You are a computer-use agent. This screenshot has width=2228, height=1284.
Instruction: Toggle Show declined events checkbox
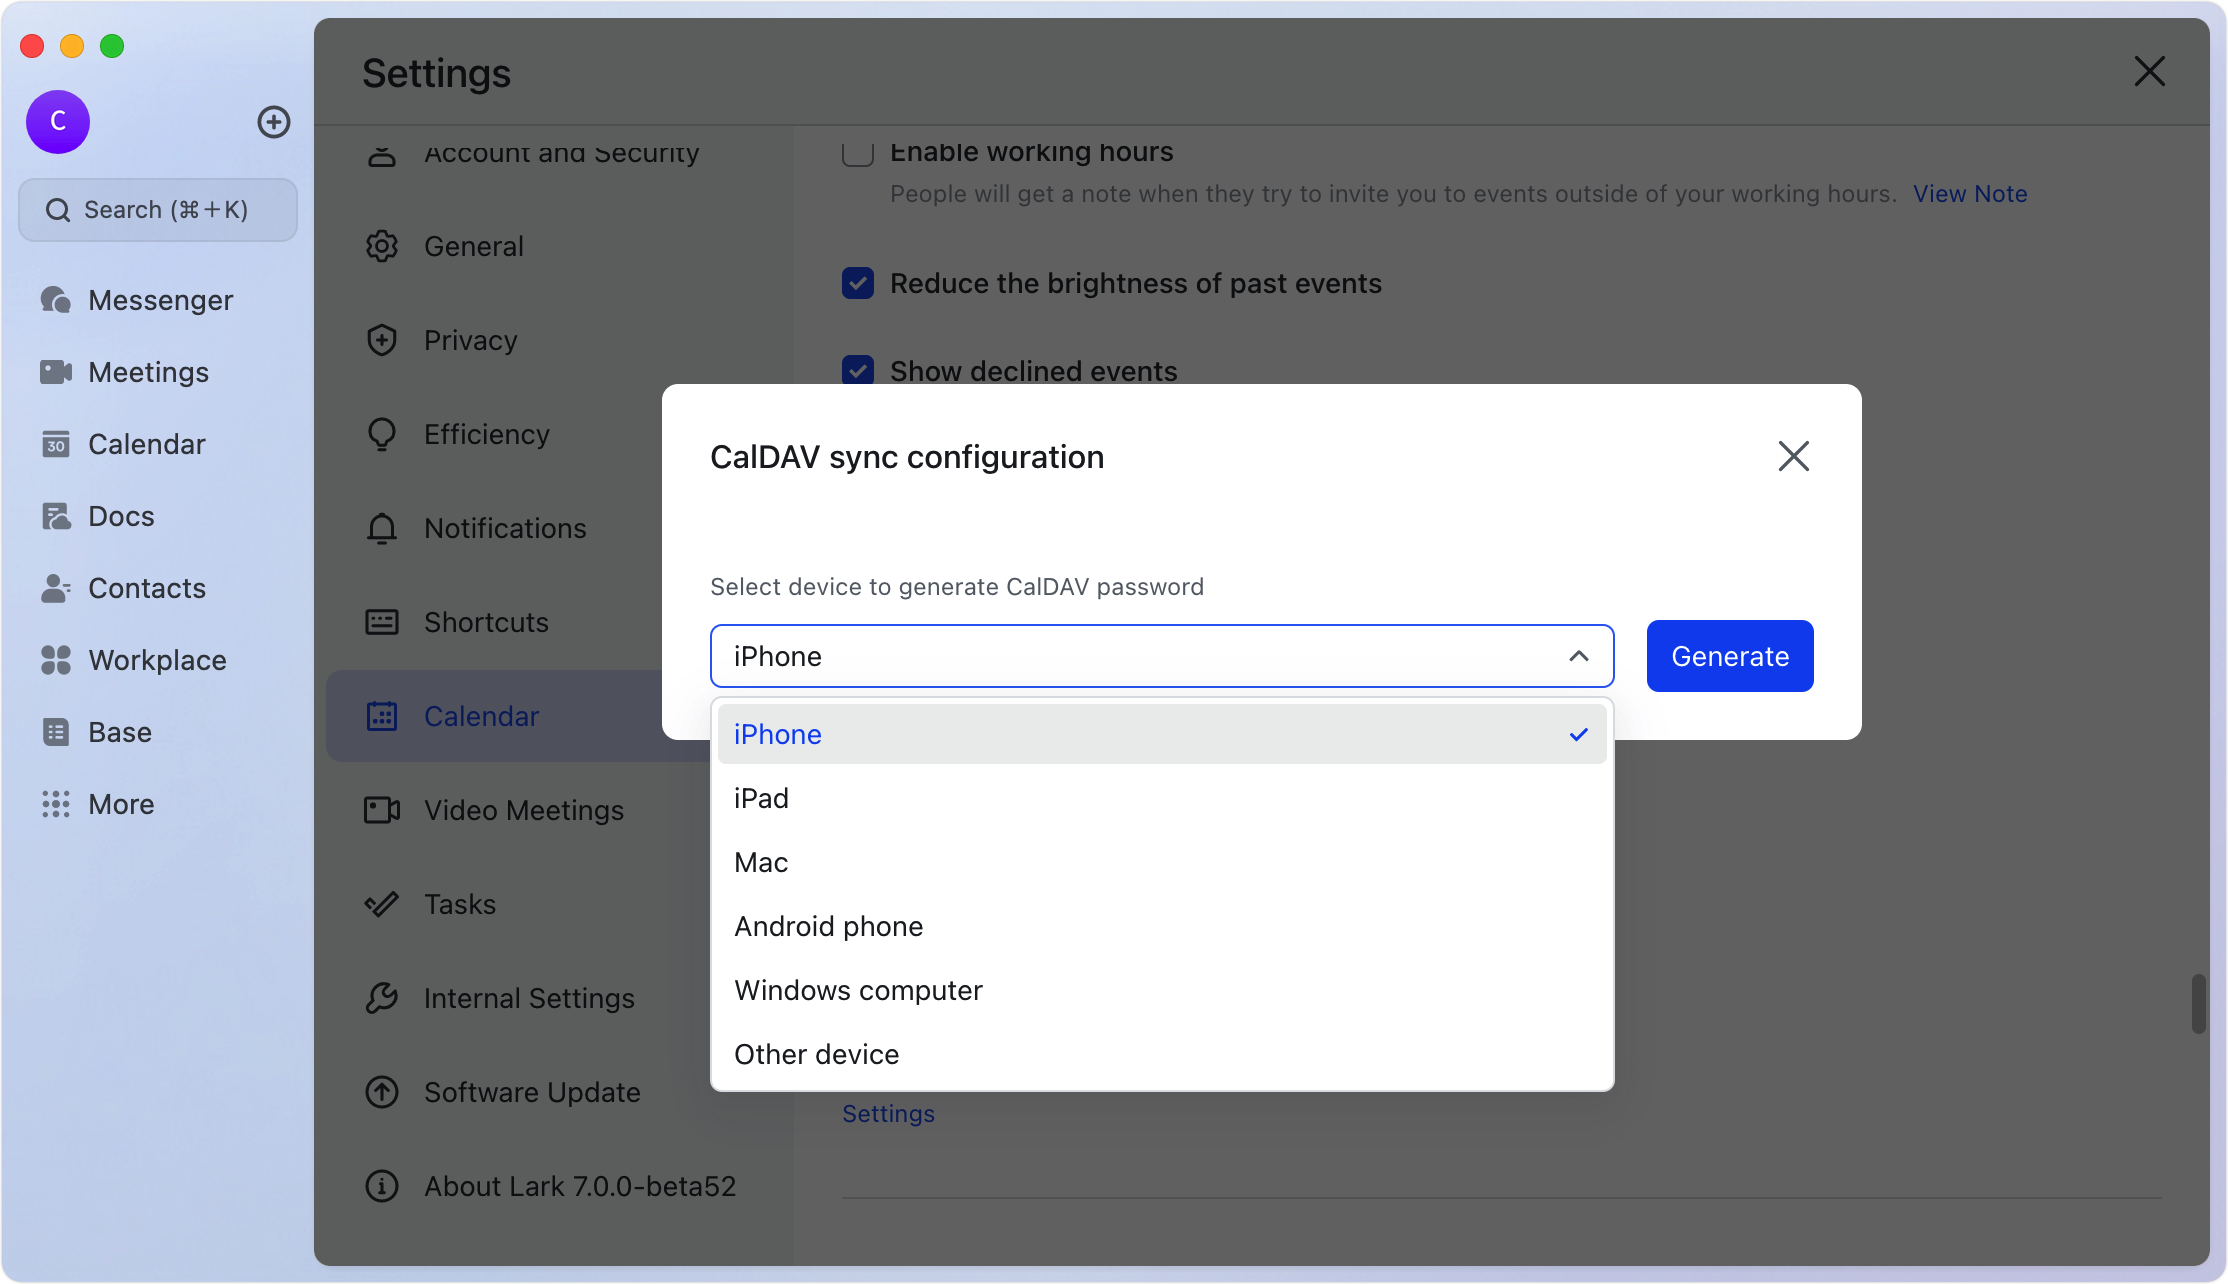coord(858,370)
